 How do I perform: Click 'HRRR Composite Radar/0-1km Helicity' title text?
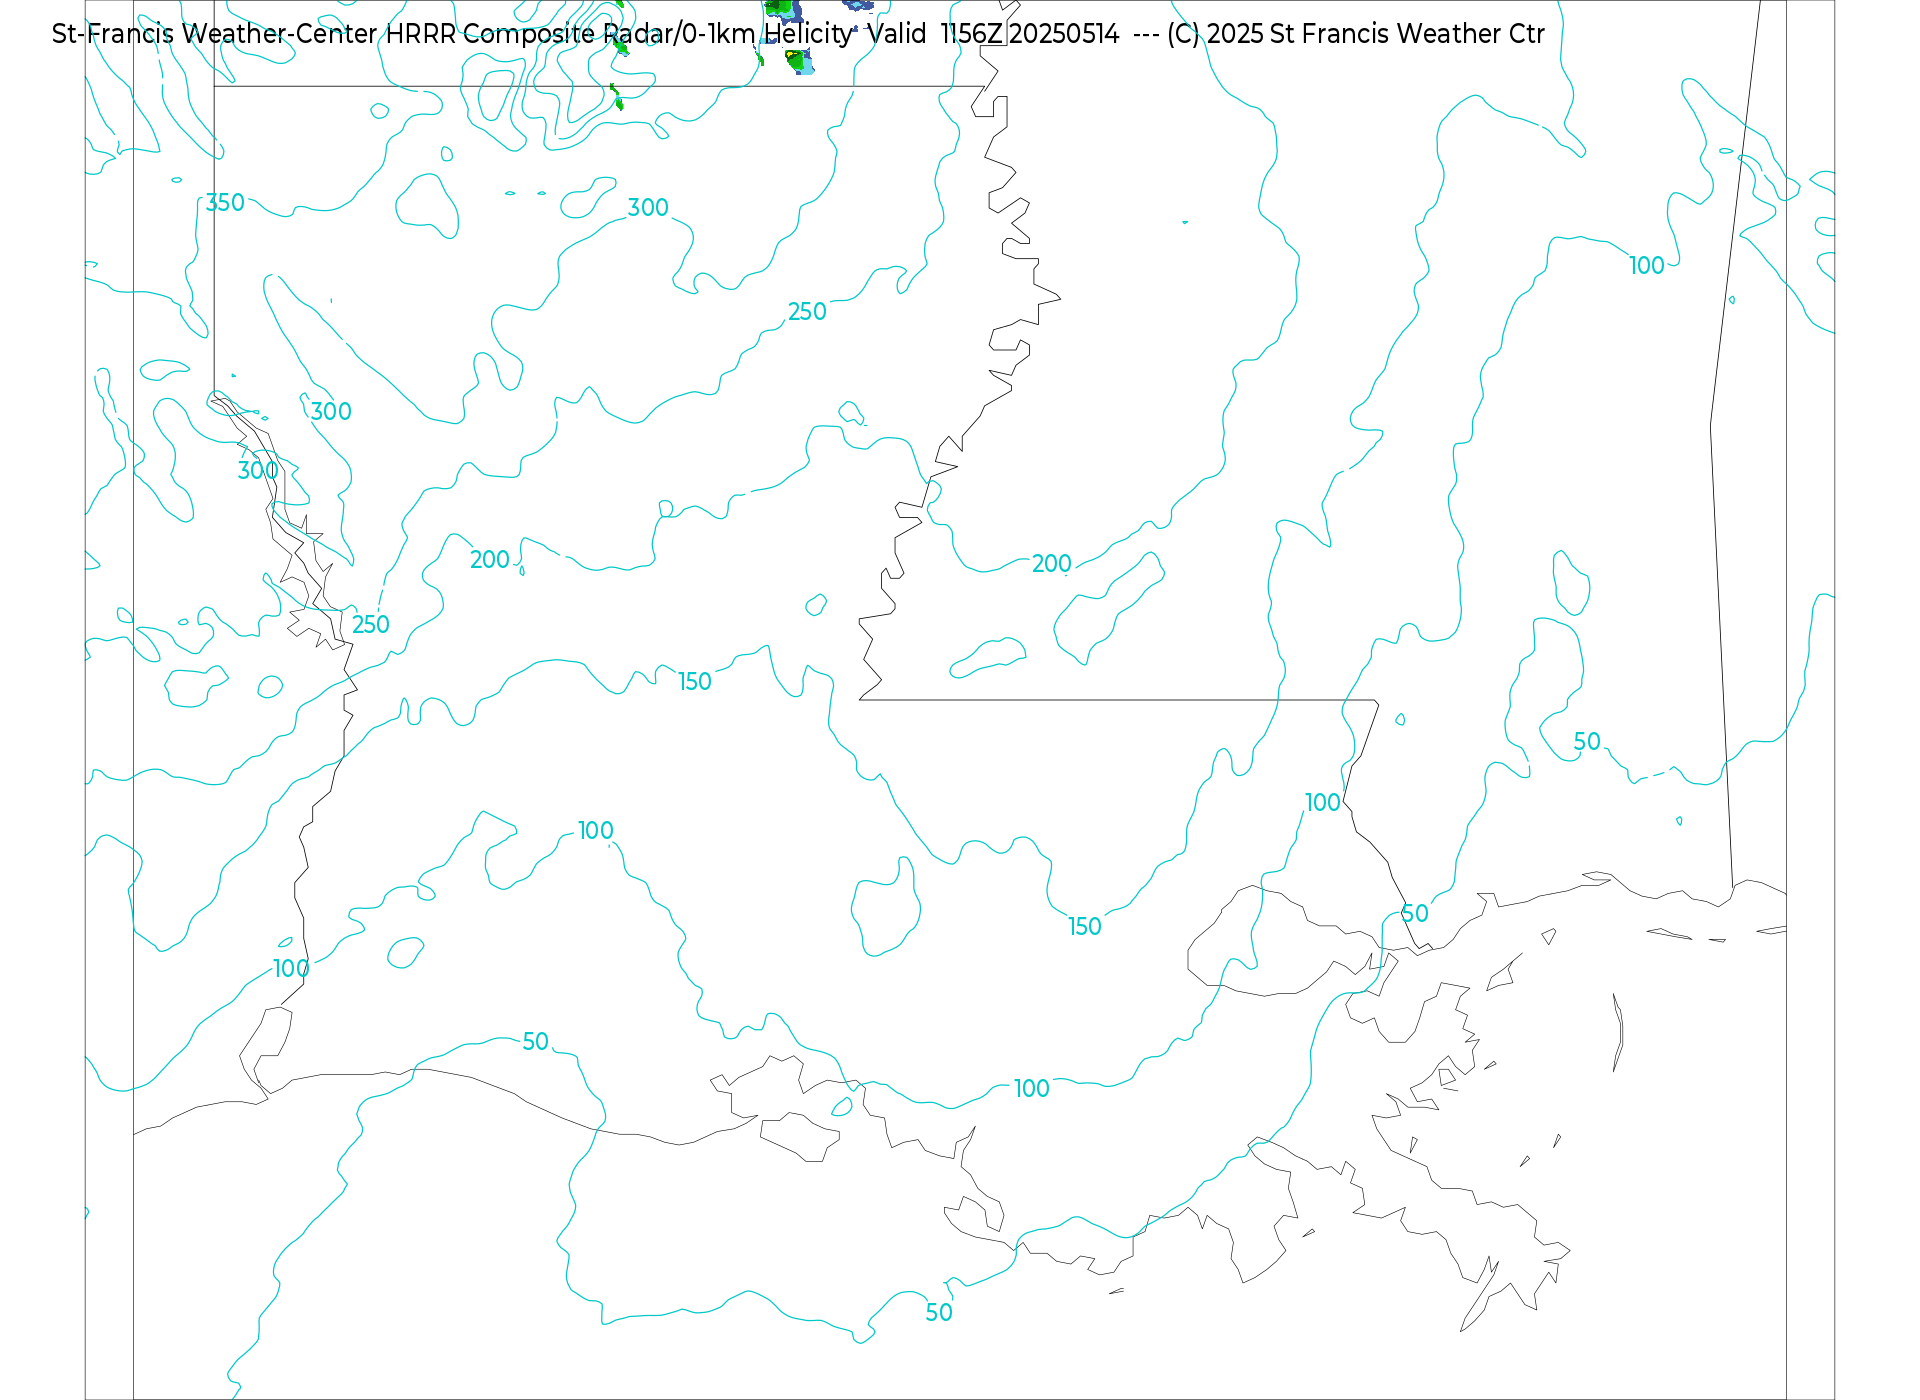619,34
